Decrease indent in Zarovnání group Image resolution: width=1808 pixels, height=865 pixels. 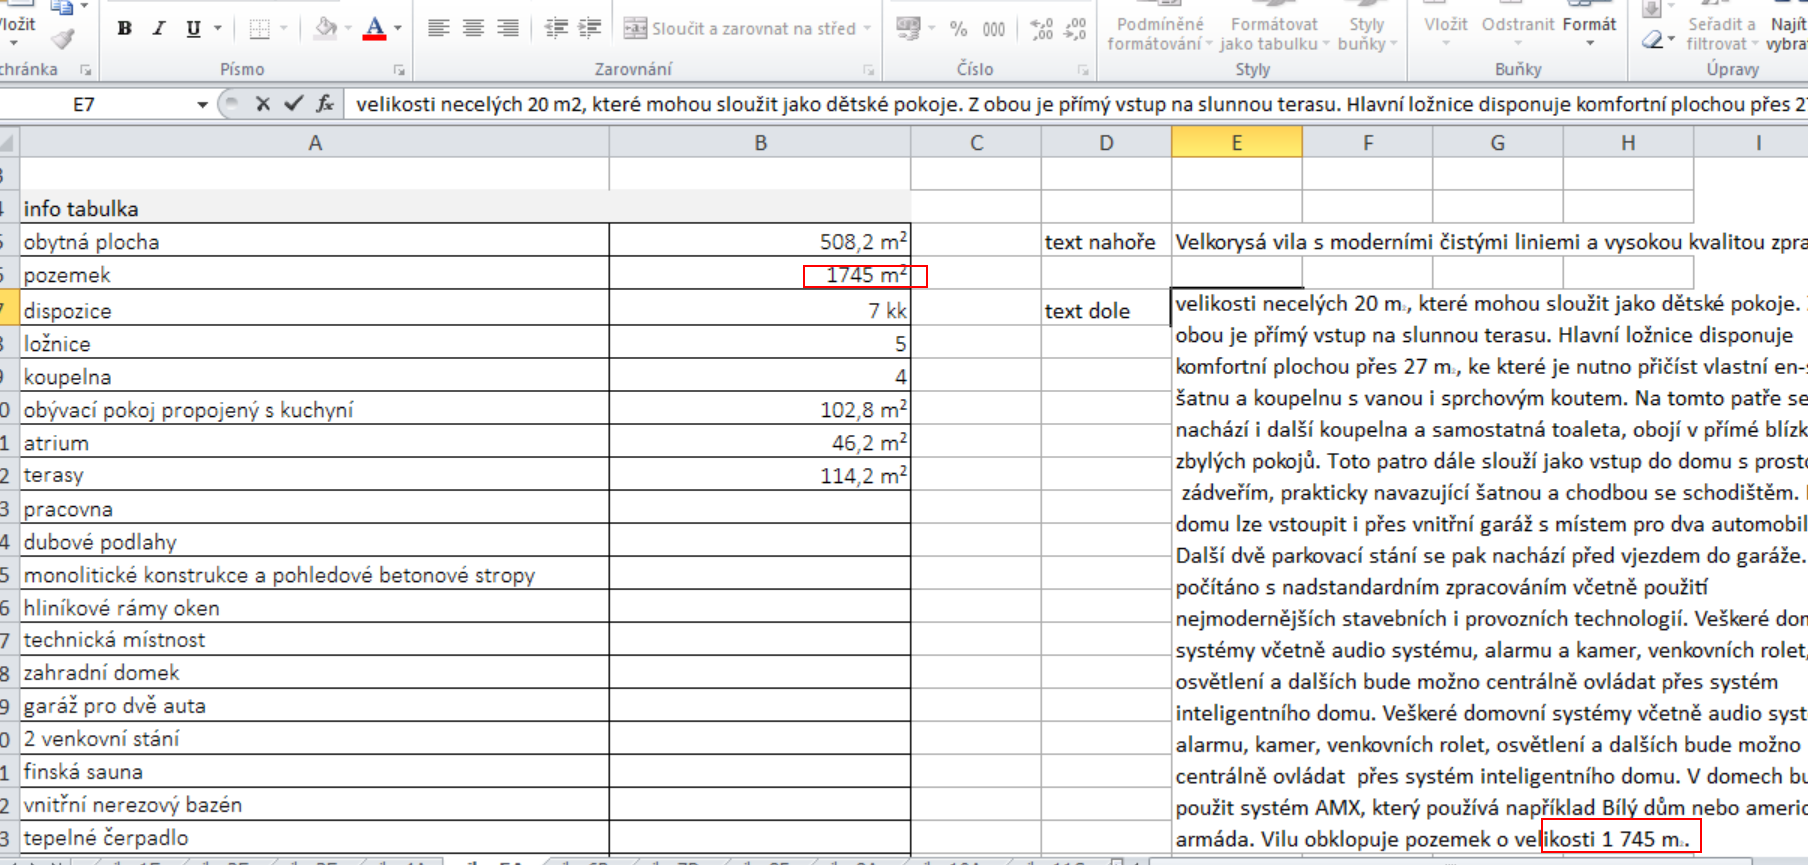point(556,29)
